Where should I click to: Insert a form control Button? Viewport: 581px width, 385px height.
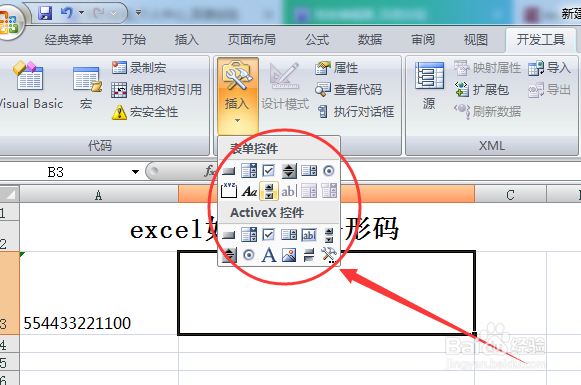click(x=229, y=171)
